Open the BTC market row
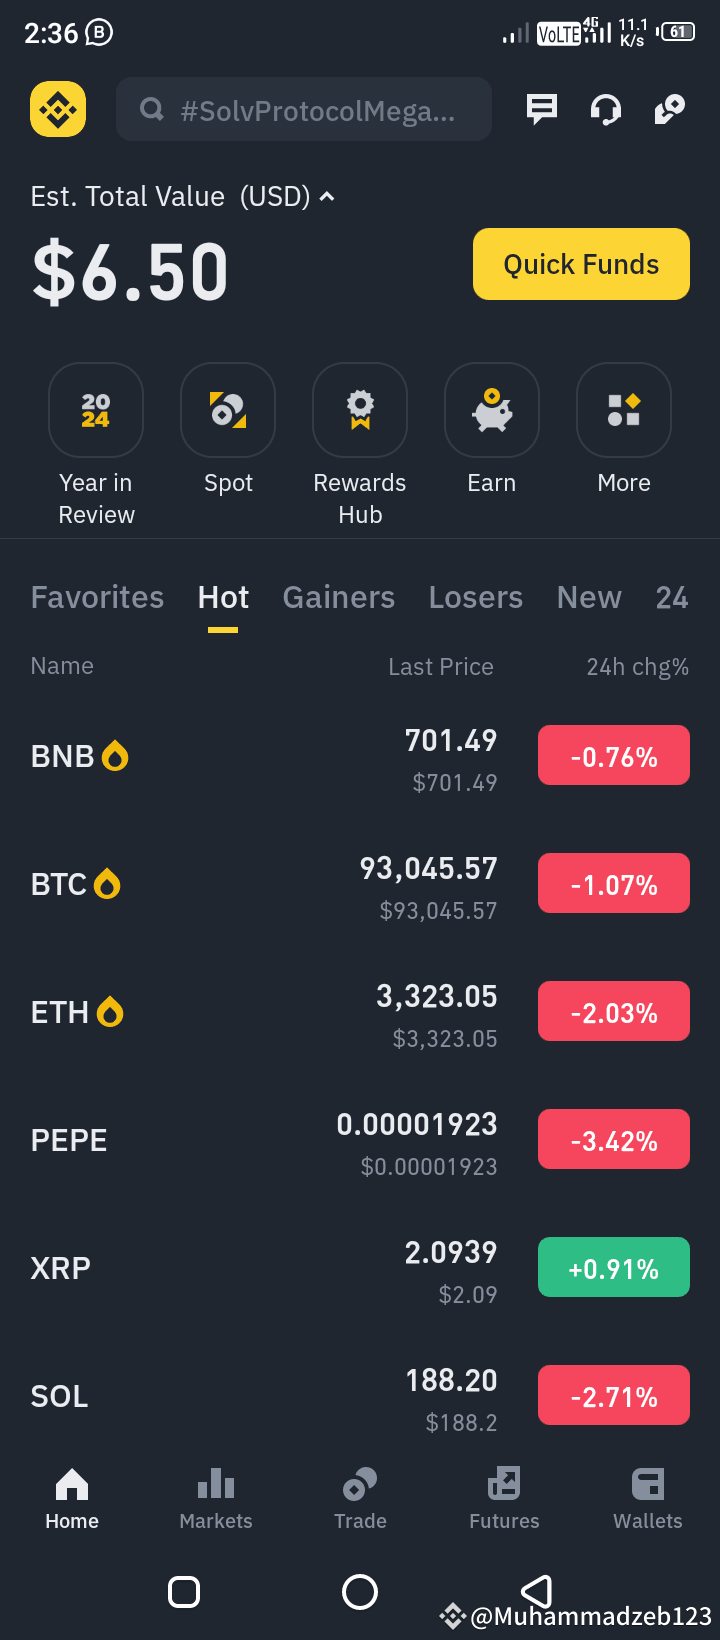The height and width of the screenshot is (1640, 720). pyautogui.click(x=360, y=885)
